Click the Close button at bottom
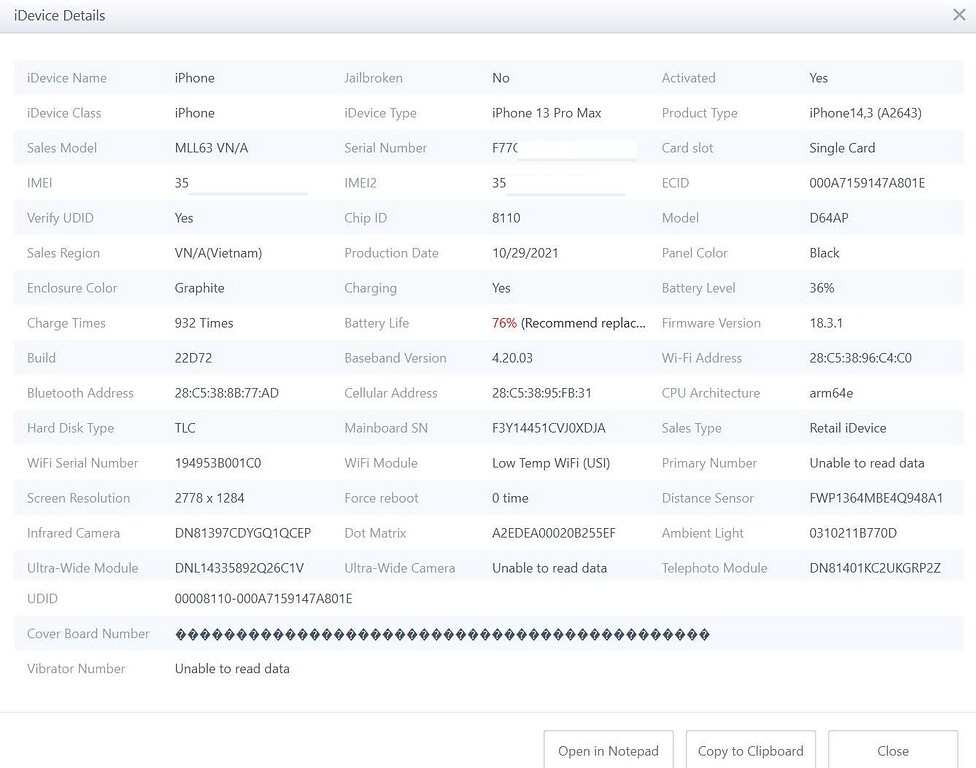976x768 pixels. click(x=893, y=751)
